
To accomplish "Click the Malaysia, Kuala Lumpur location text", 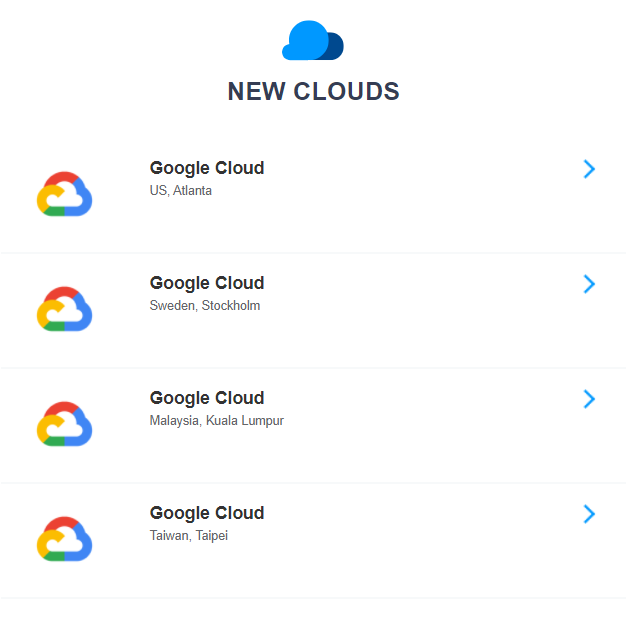I will click(x=217, y=421).
